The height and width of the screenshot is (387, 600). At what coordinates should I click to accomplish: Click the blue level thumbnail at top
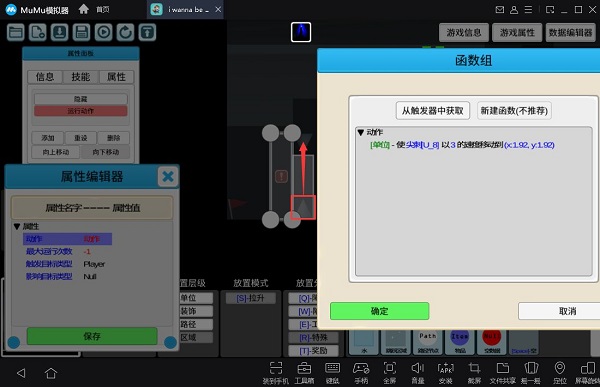[x=301, y=32]
